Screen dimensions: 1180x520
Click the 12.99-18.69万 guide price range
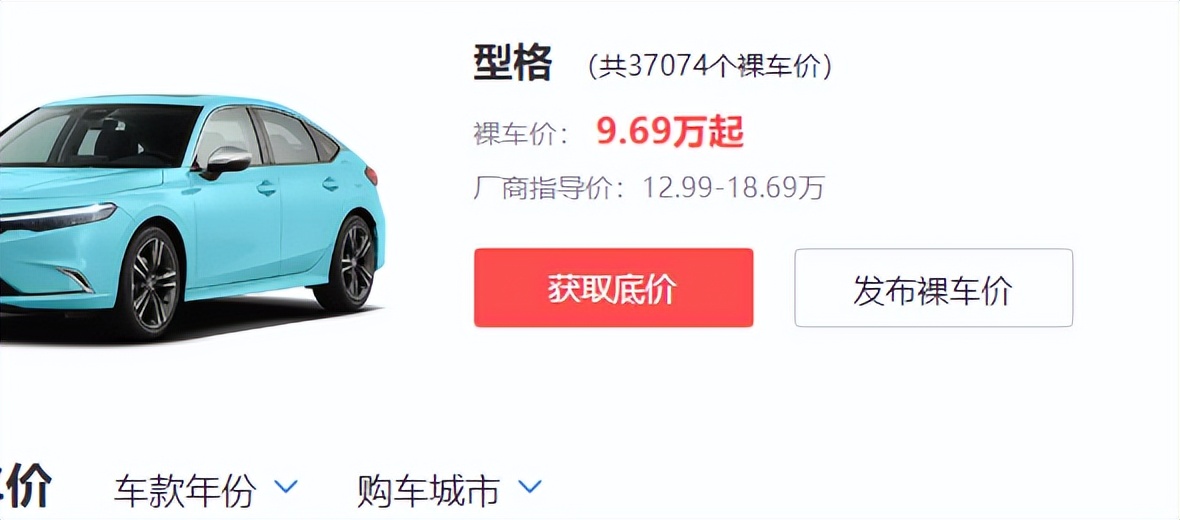click(x=734, y=187)
